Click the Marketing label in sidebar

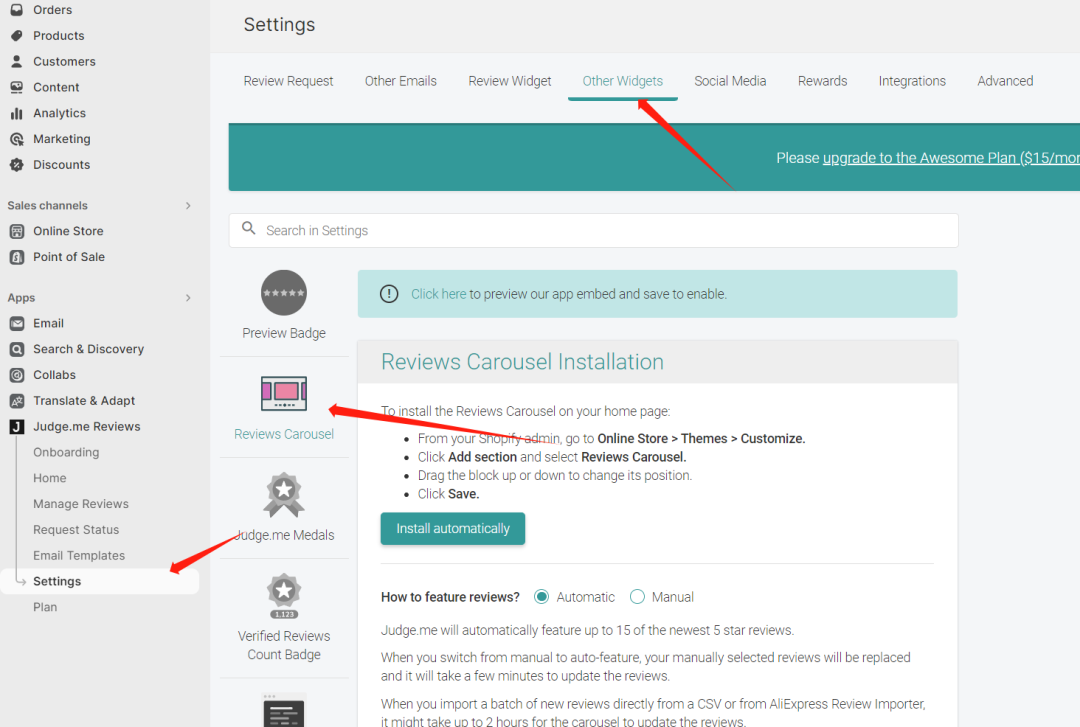pos(61,139)
